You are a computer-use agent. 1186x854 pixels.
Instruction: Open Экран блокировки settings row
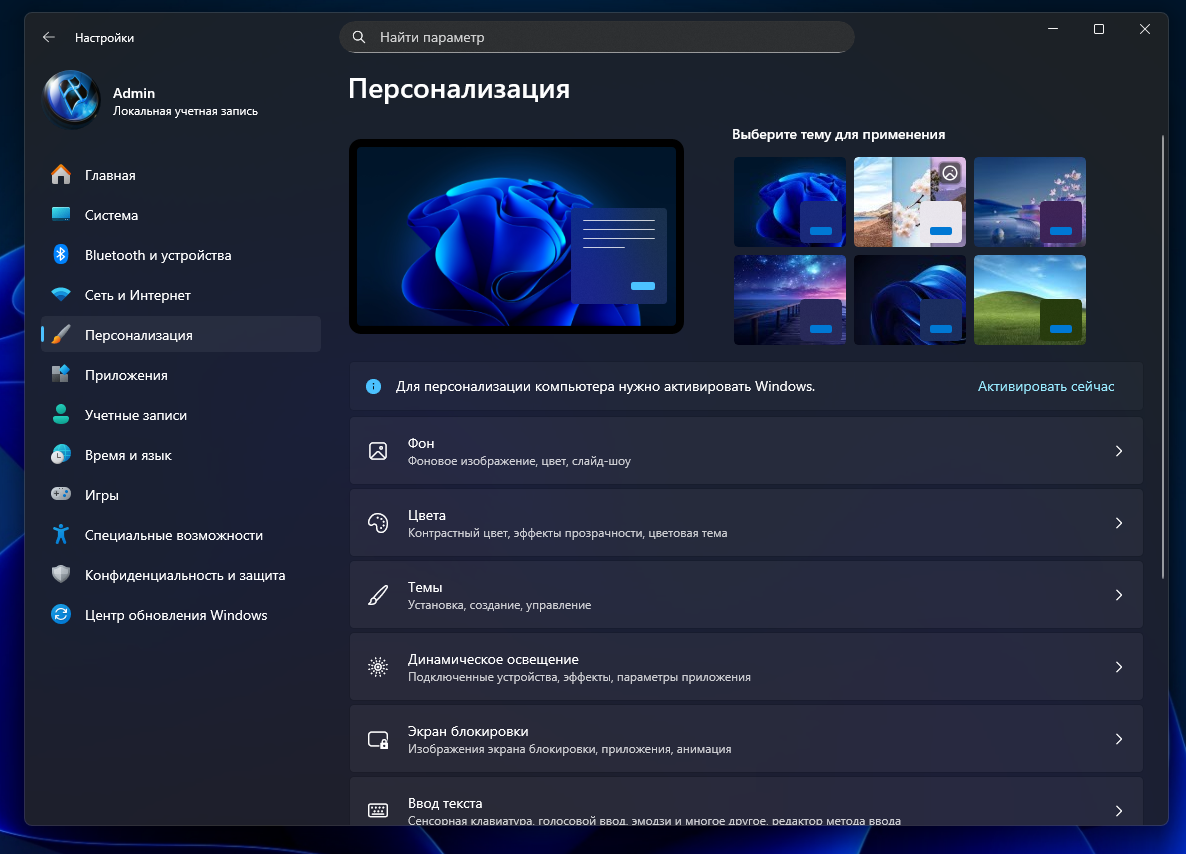pos(746,739)
